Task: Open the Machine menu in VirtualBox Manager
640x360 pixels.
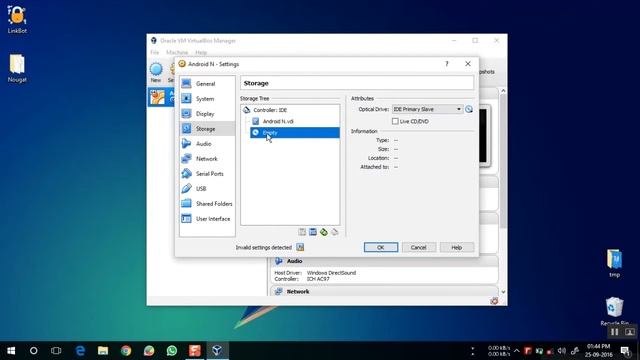Action: tap(177, 53)
